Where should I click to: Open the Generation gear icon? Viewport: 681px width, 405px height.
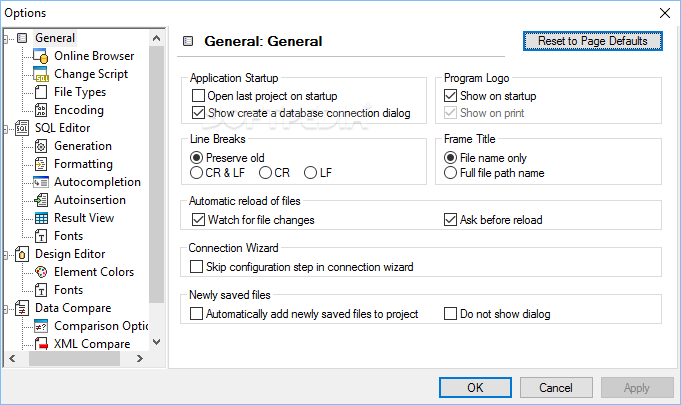click(x=41, y=146)
